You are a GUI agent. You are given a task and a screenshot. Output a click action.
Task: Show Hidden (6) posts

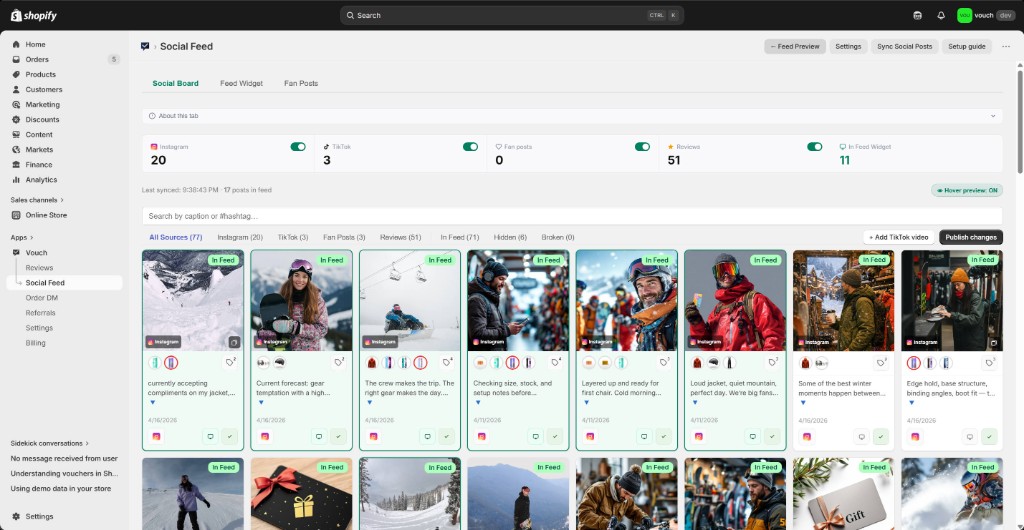point(510,238)
